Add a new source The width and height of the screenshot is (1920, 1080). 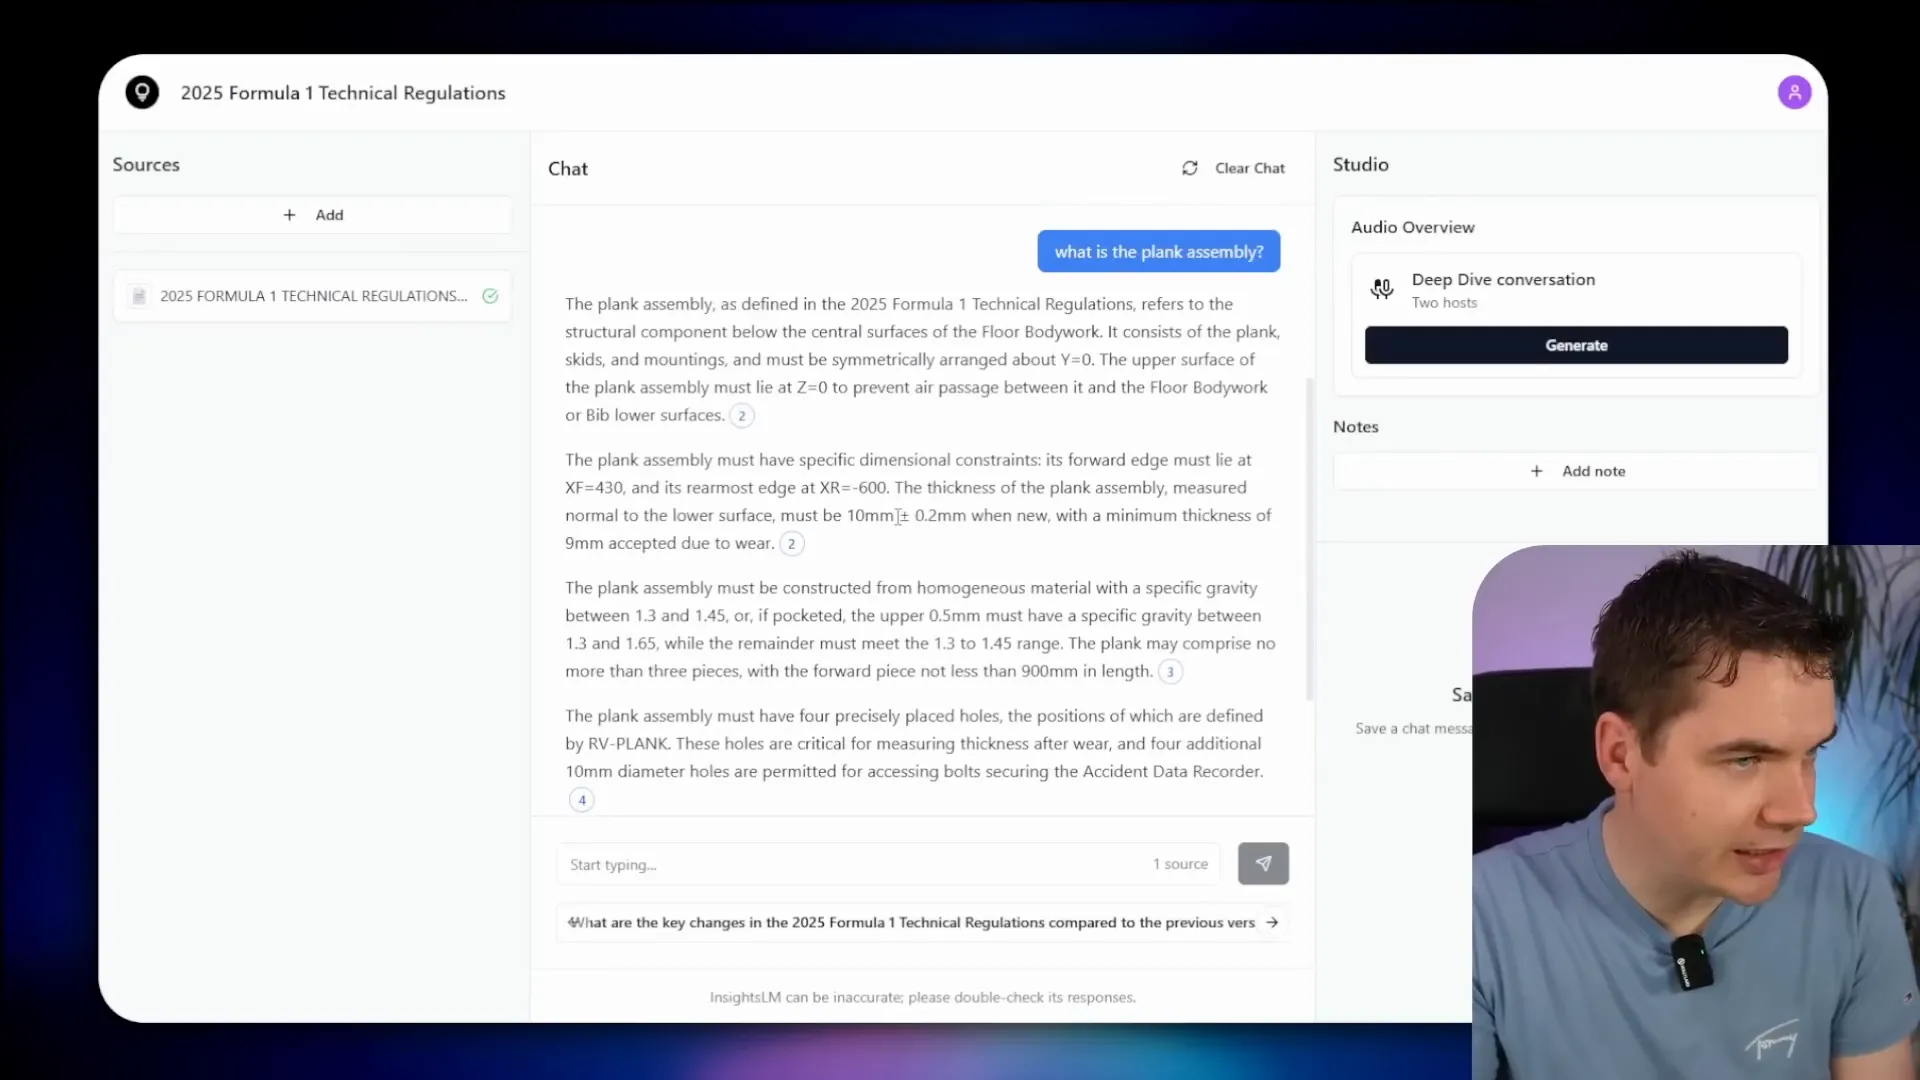312,215
